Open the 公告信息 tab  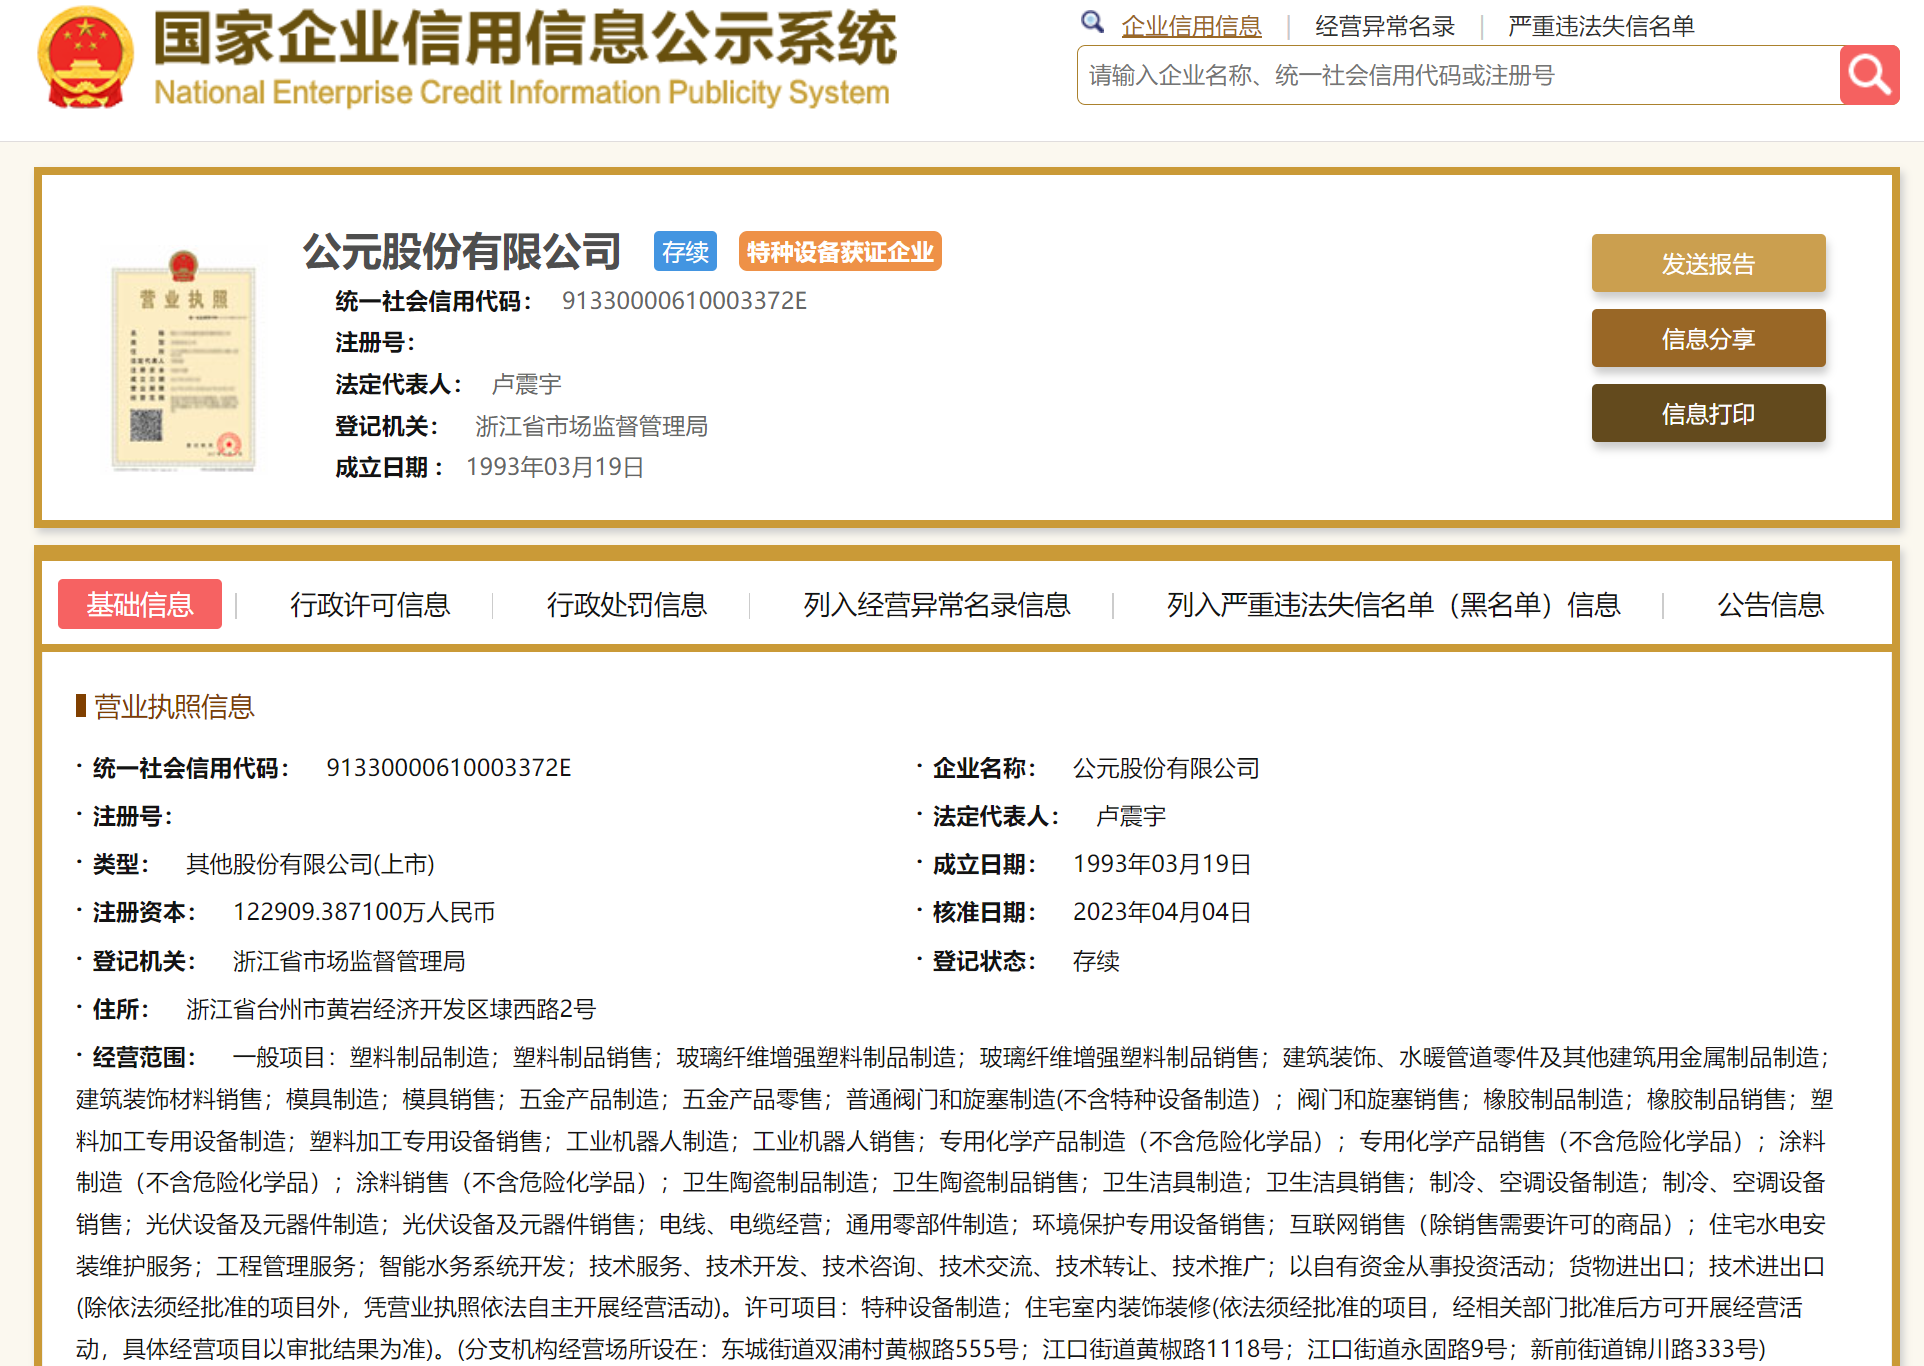click(1770, 605)
